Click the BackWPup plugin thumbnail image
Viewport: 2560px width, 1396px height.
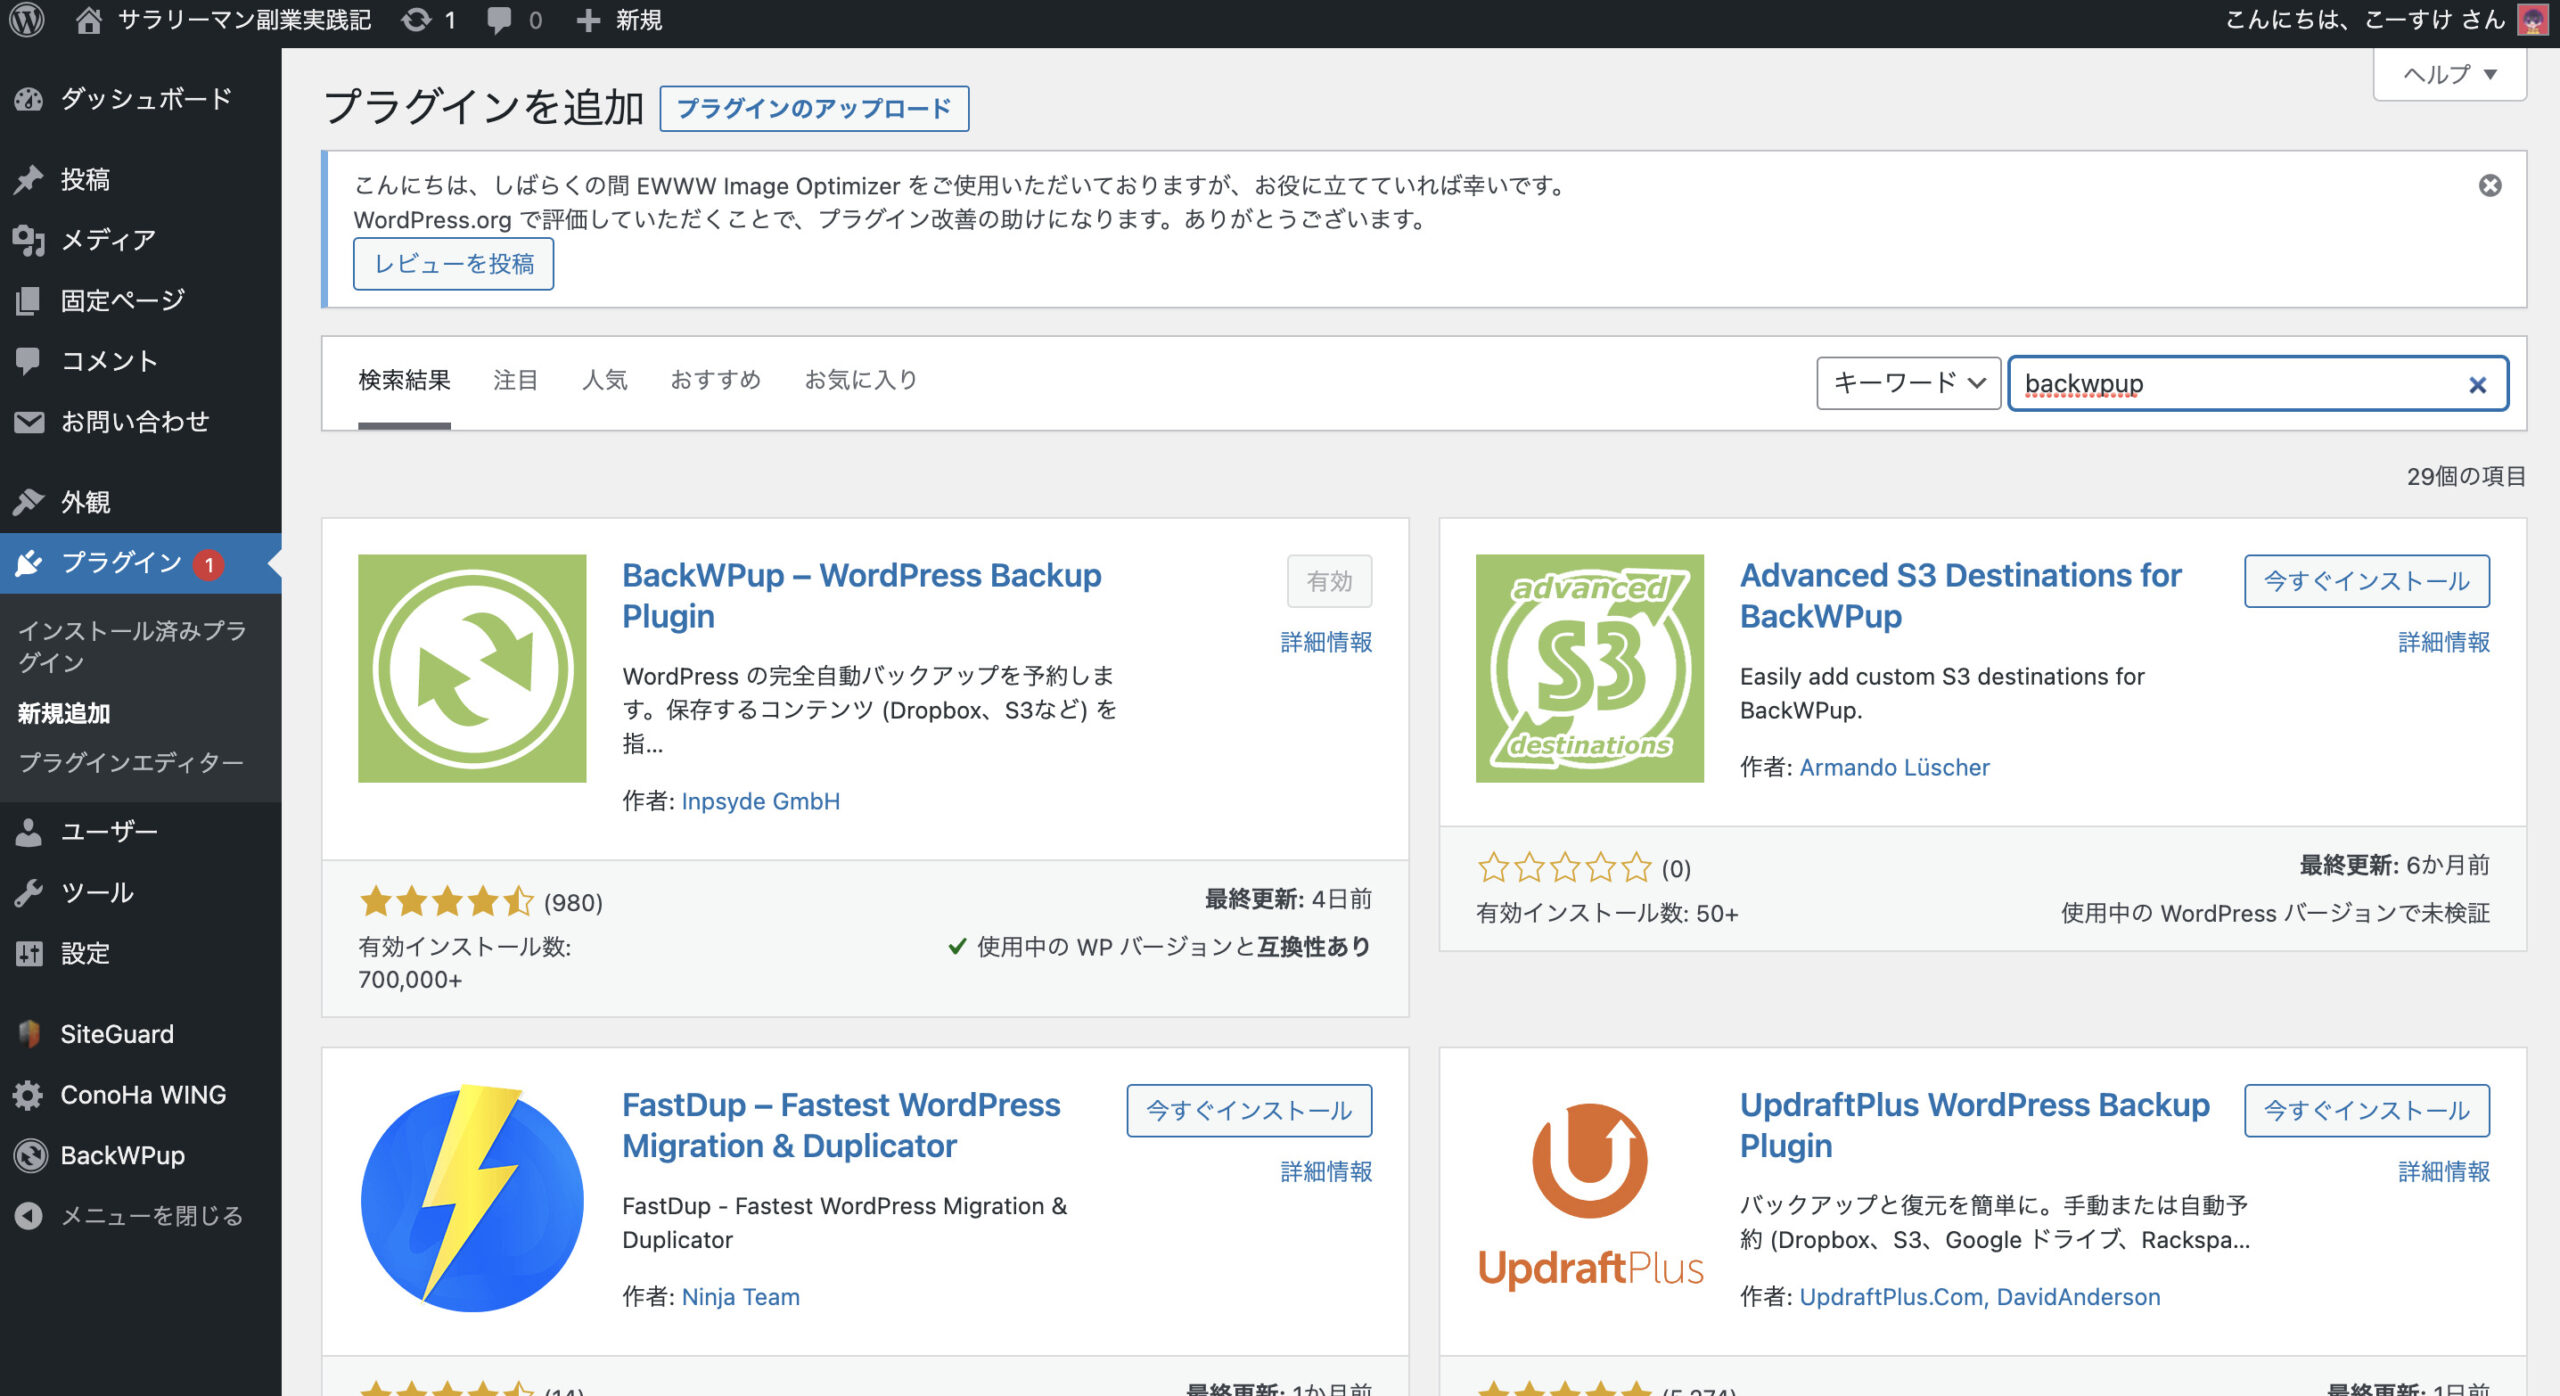coord(472,668)
